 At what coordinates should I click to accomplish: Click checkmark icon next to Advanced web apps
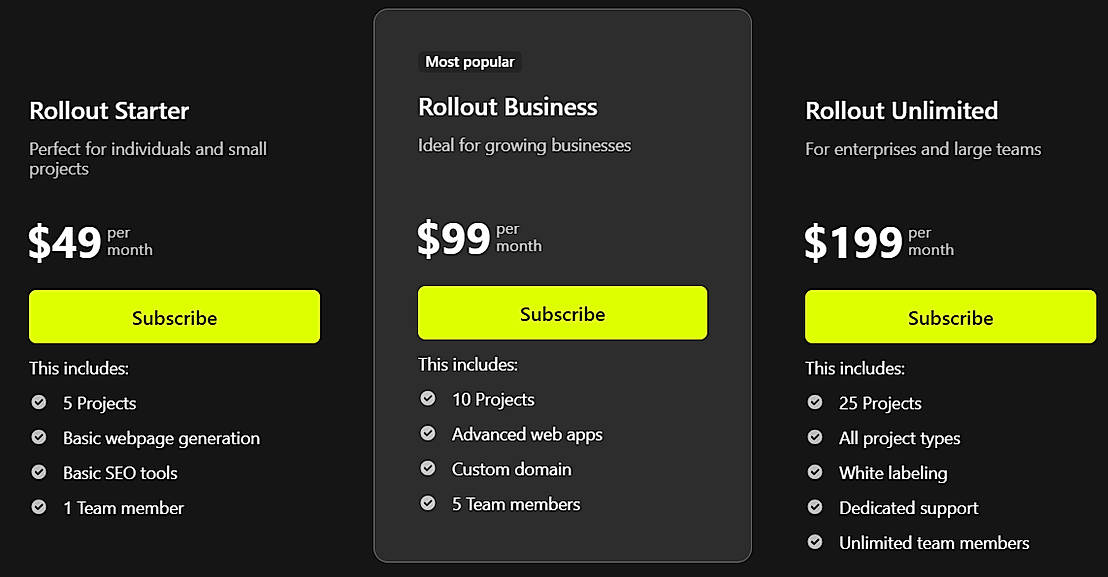(x=428, y=434)
